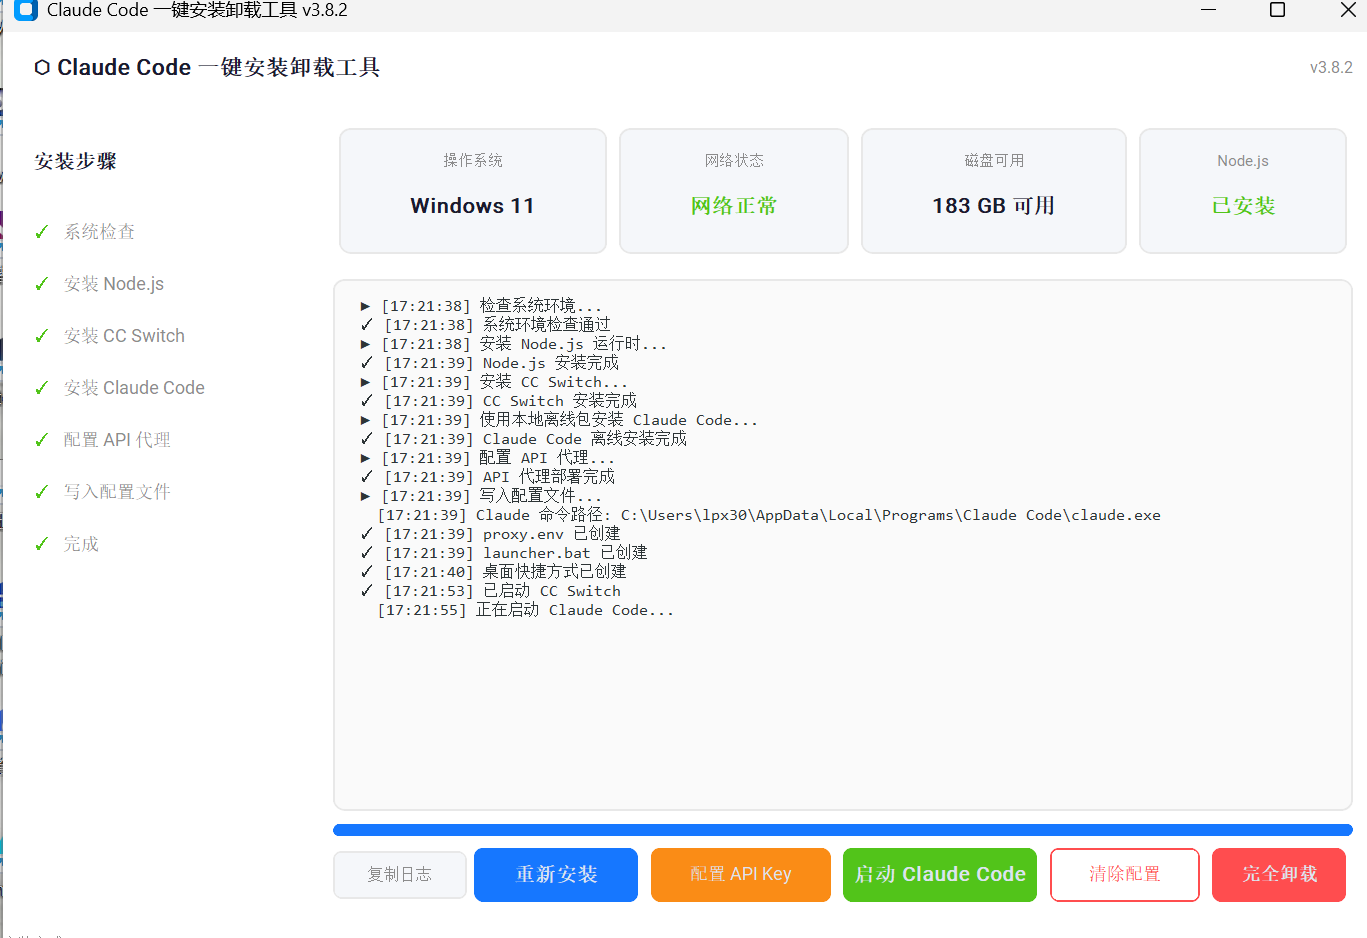This screenshot has width=1367, height=938.
Task: Launch with 启动 Claude Code button
Action: point(940,875)
